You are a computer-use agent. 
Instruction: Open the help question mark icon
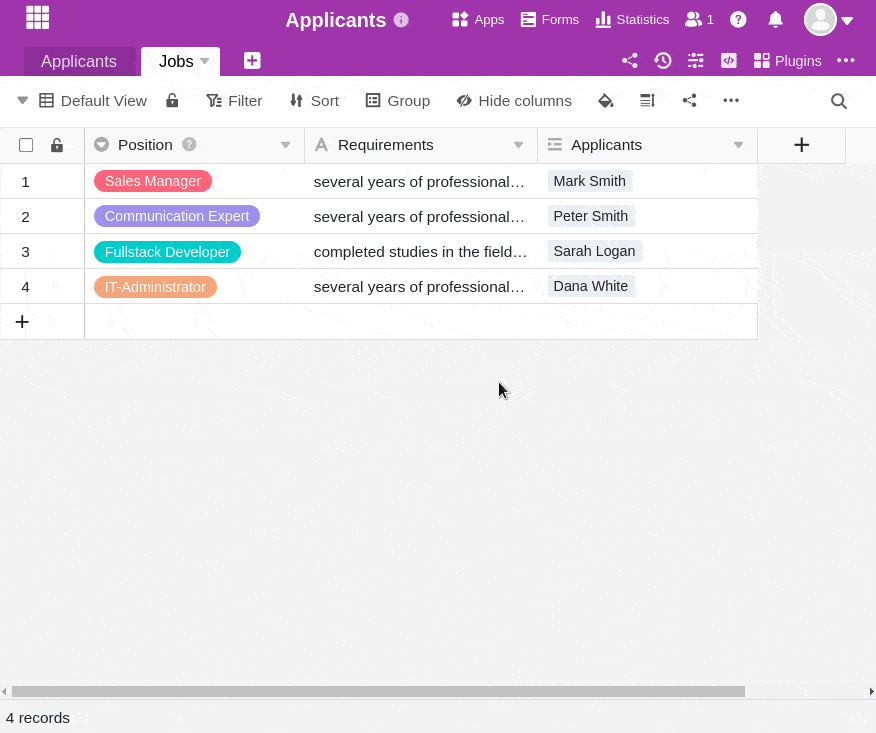point(738,20)
